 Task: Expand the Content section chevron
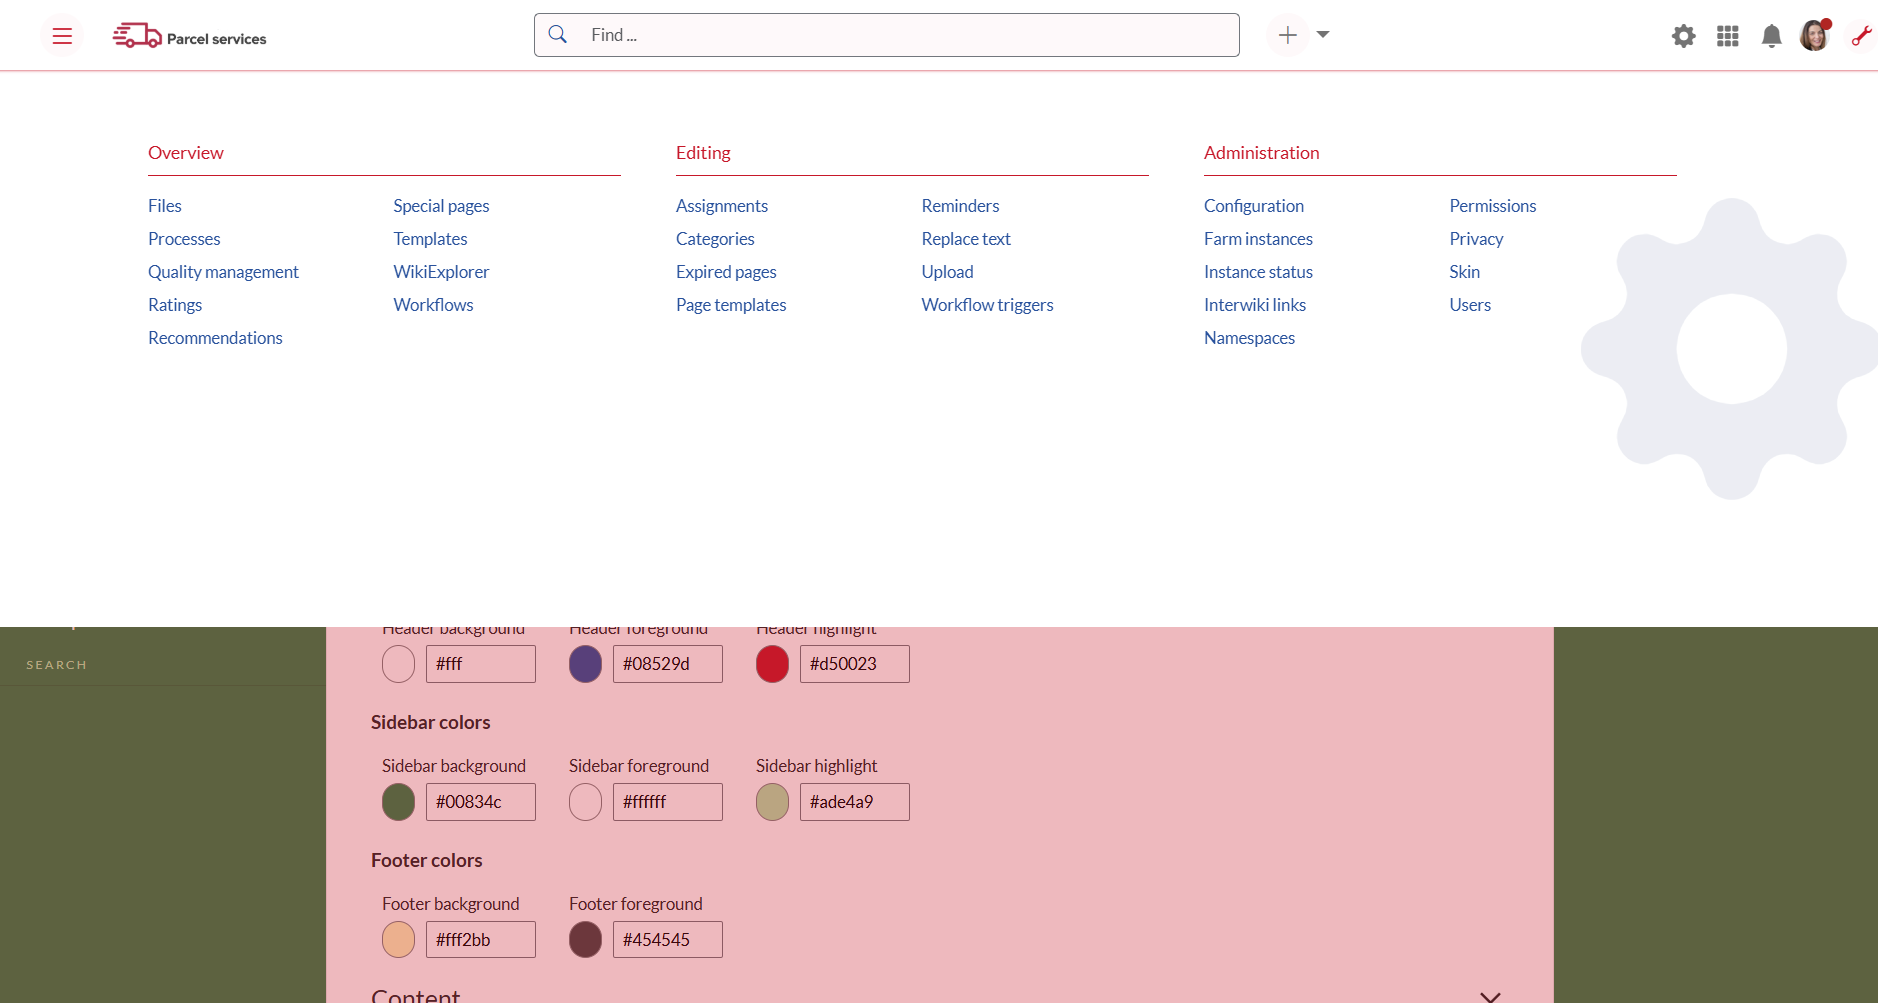[1489, 996]
